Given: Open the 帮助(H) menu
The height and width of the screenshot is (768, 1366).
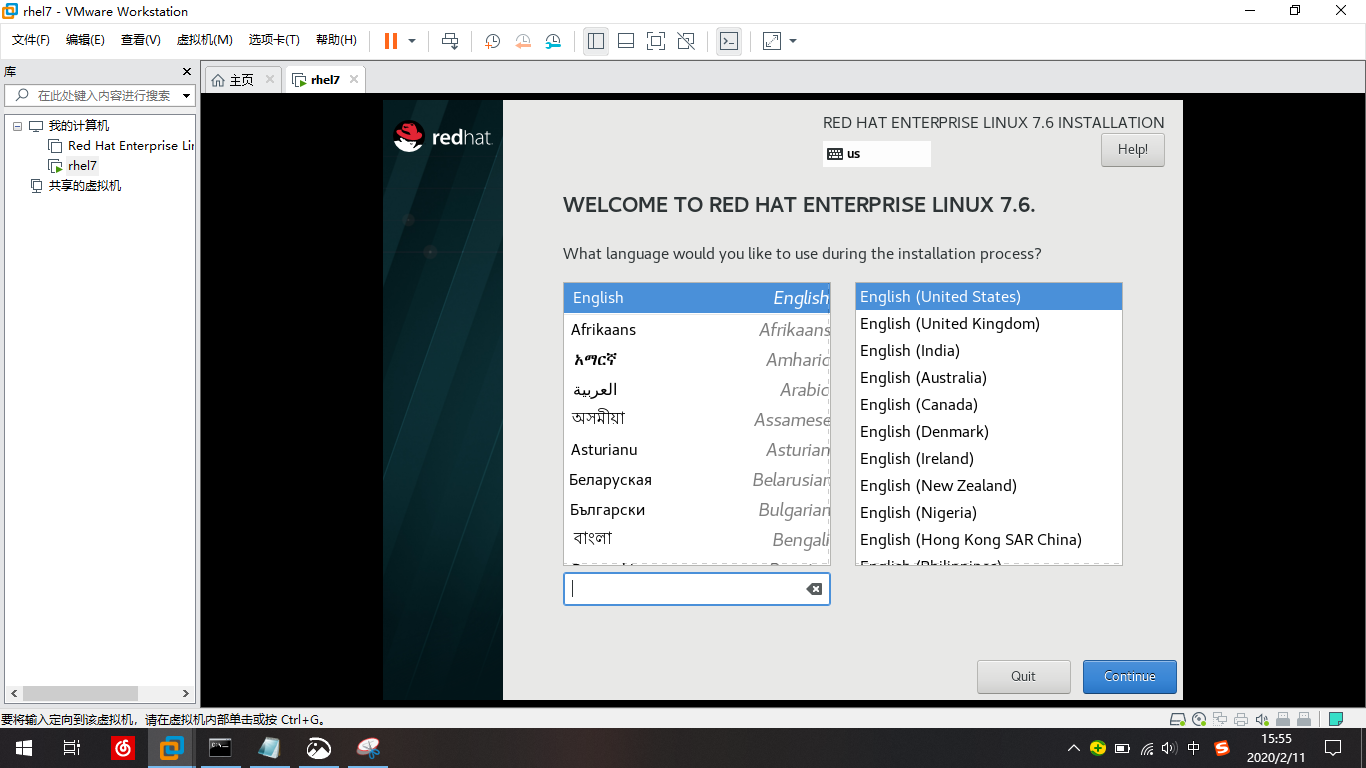Looking at the screenshot, I should pos(336,40).
